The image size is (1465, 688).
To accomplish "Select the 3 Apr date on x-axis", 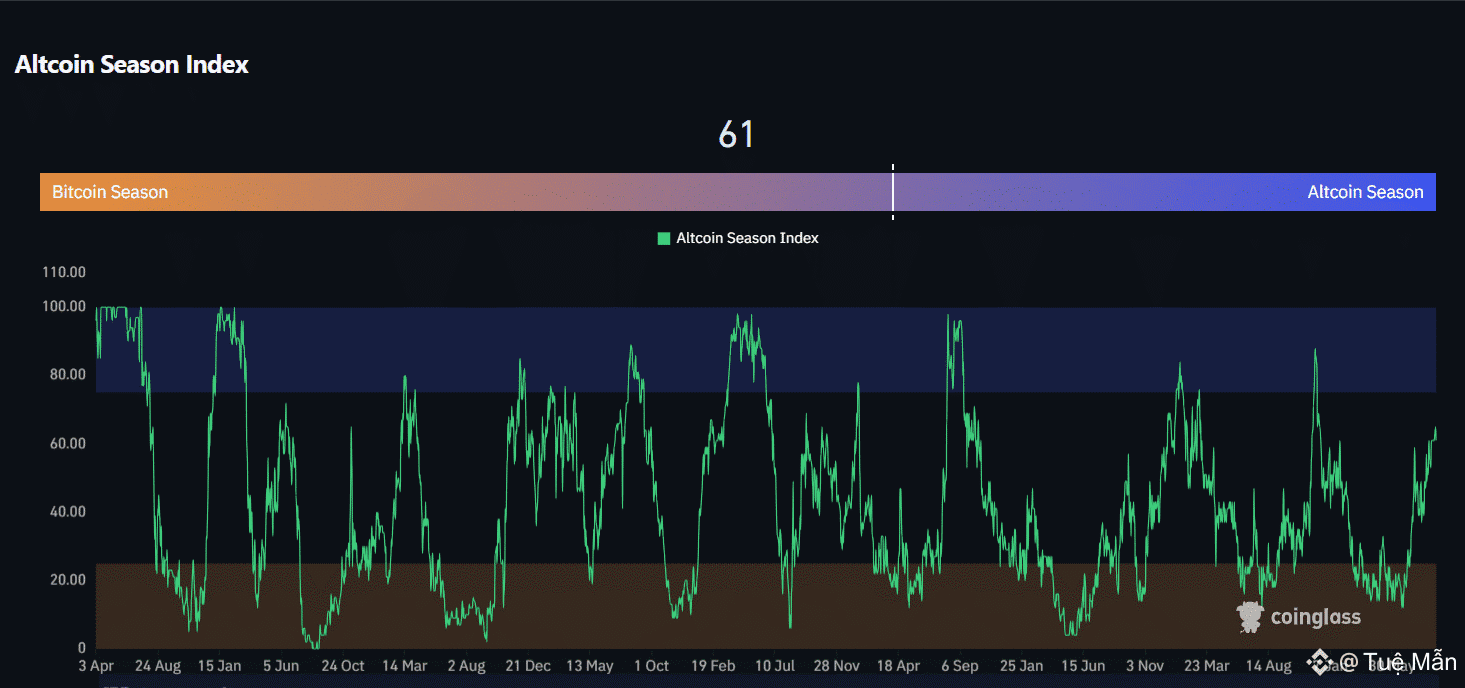I will tap(95, 666).
